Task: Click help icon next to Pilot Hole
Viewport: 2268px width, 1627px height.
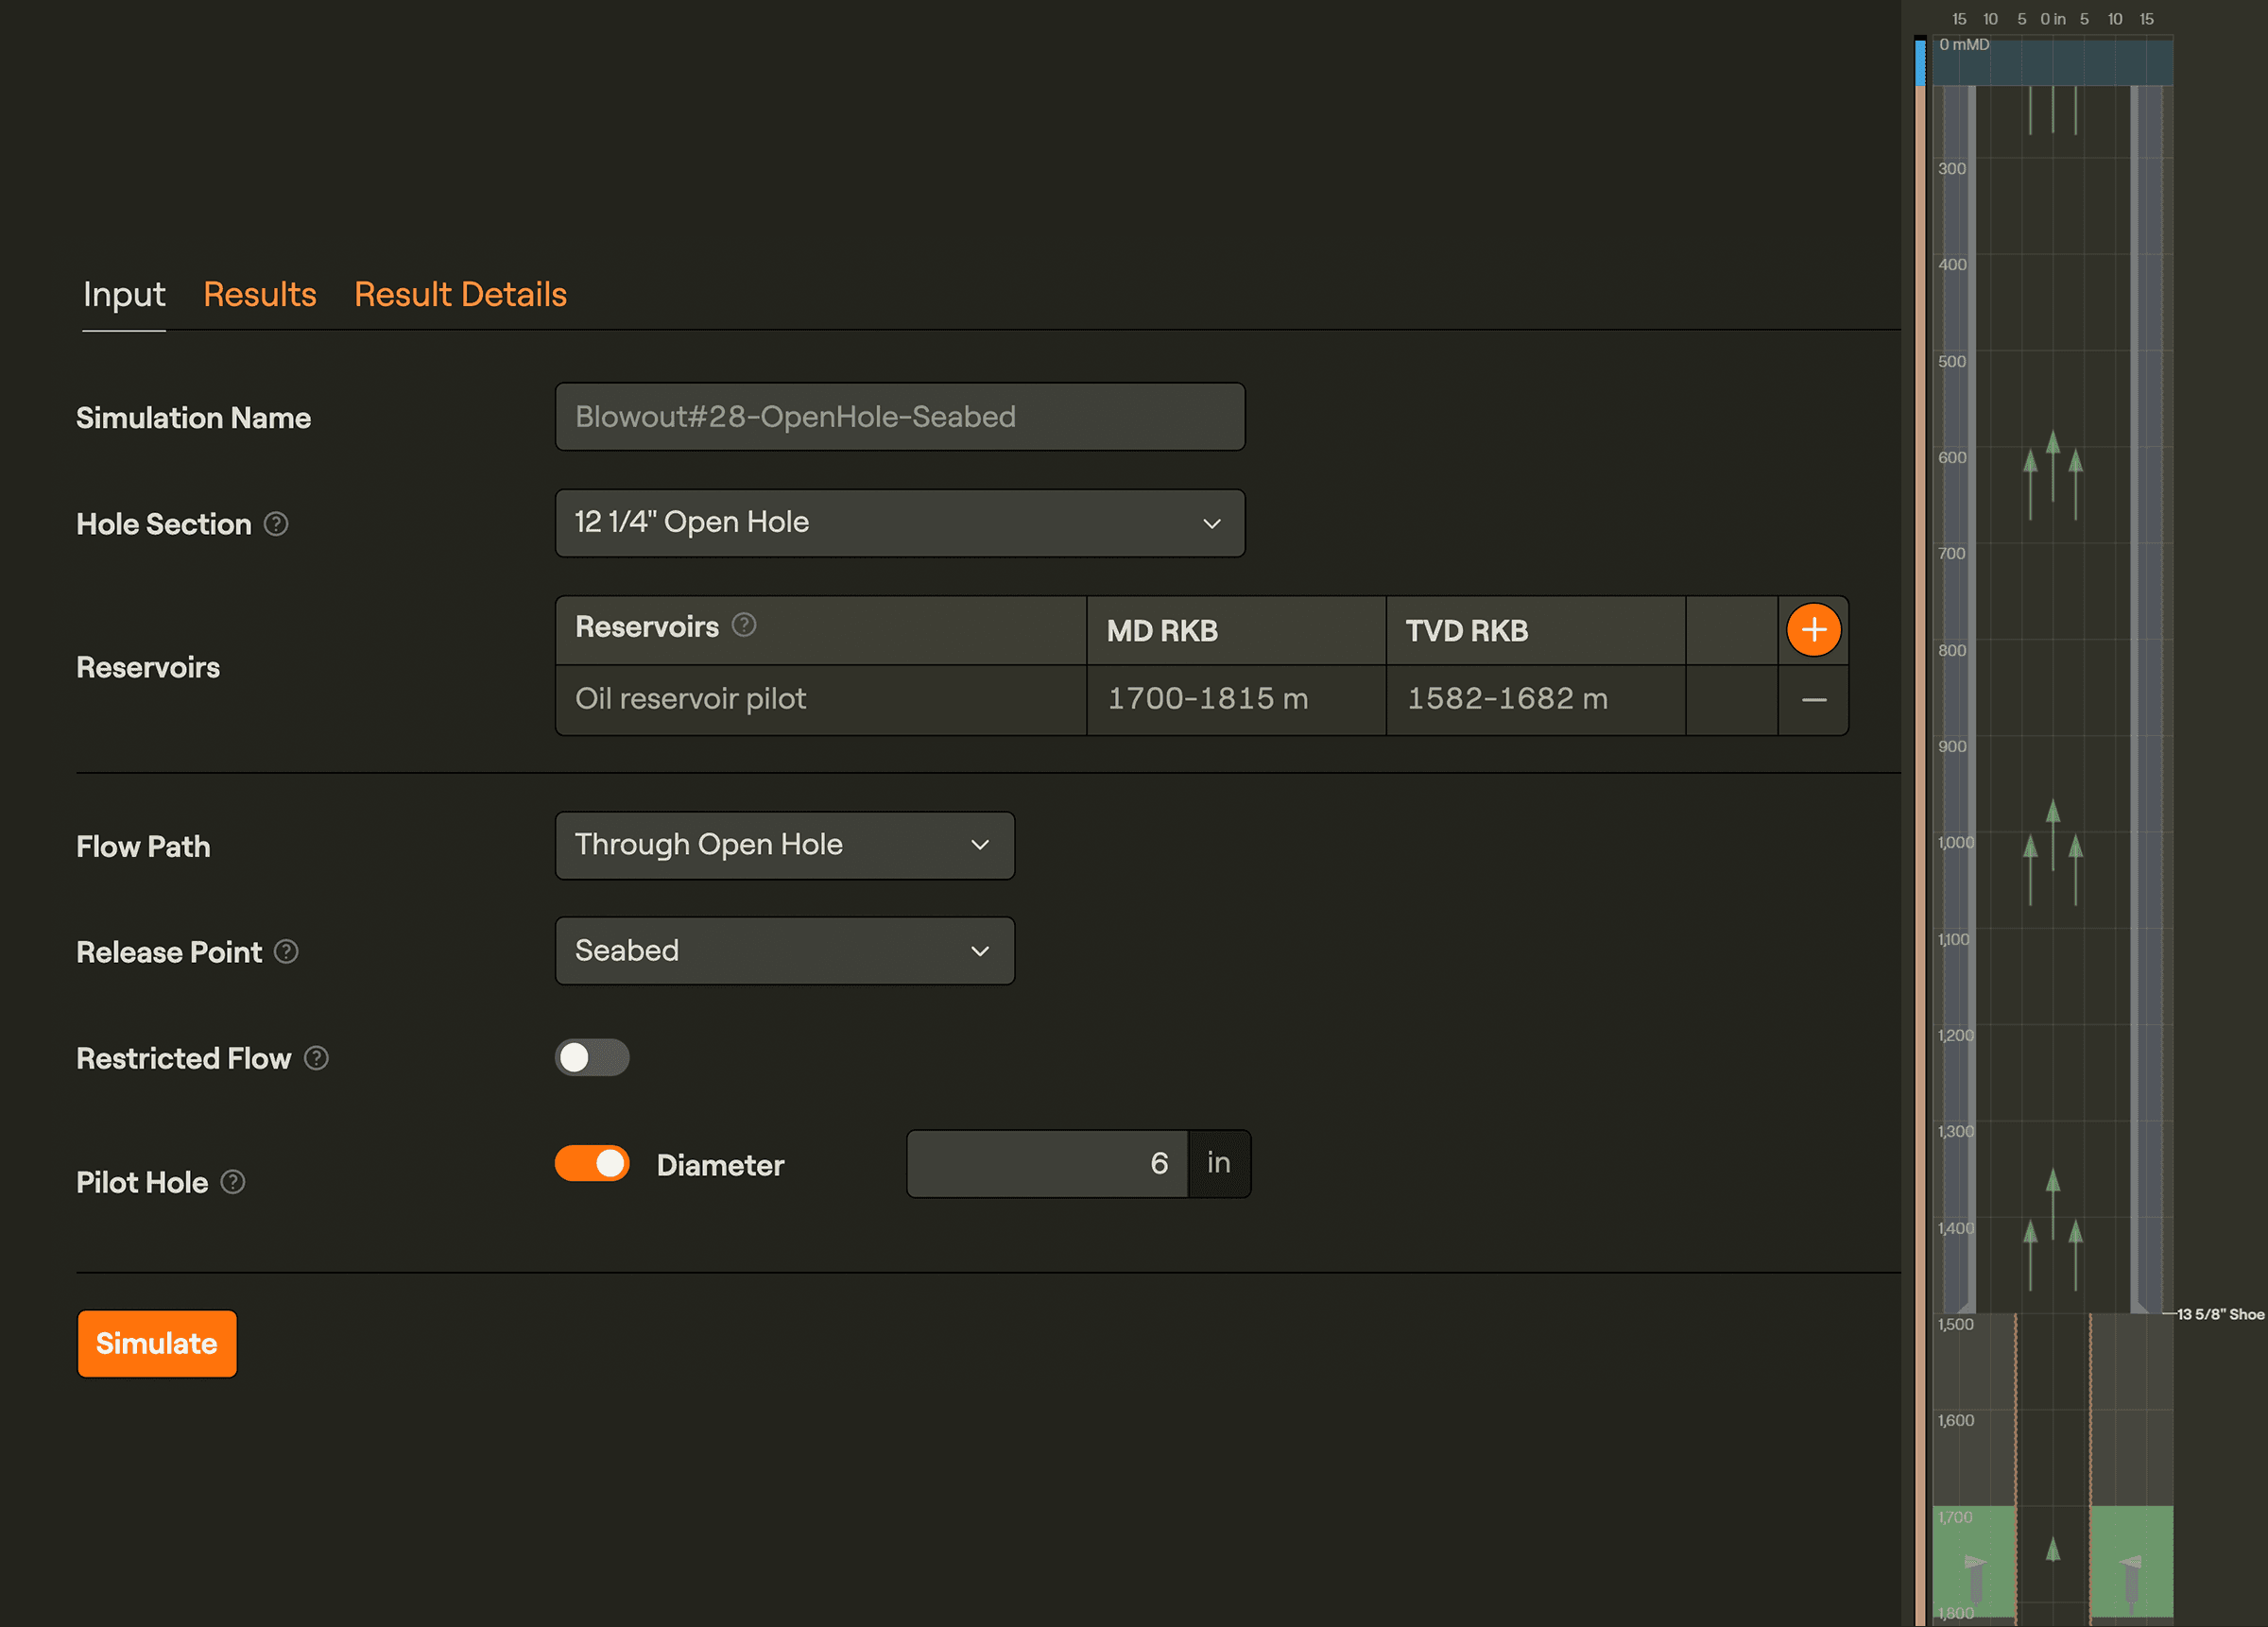Action: pyautogui.click(x=233, y=1182)
